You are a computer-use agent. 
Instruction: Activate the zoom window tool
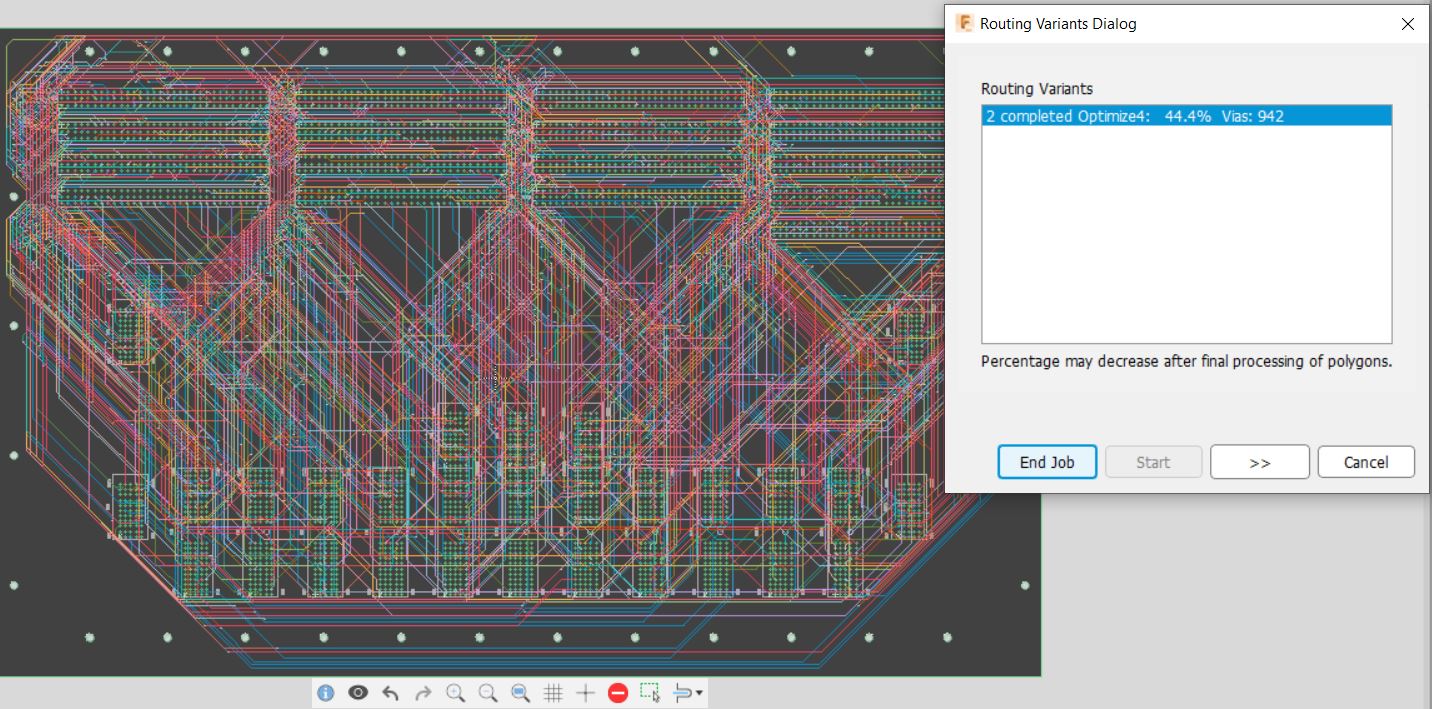[520, 691]
